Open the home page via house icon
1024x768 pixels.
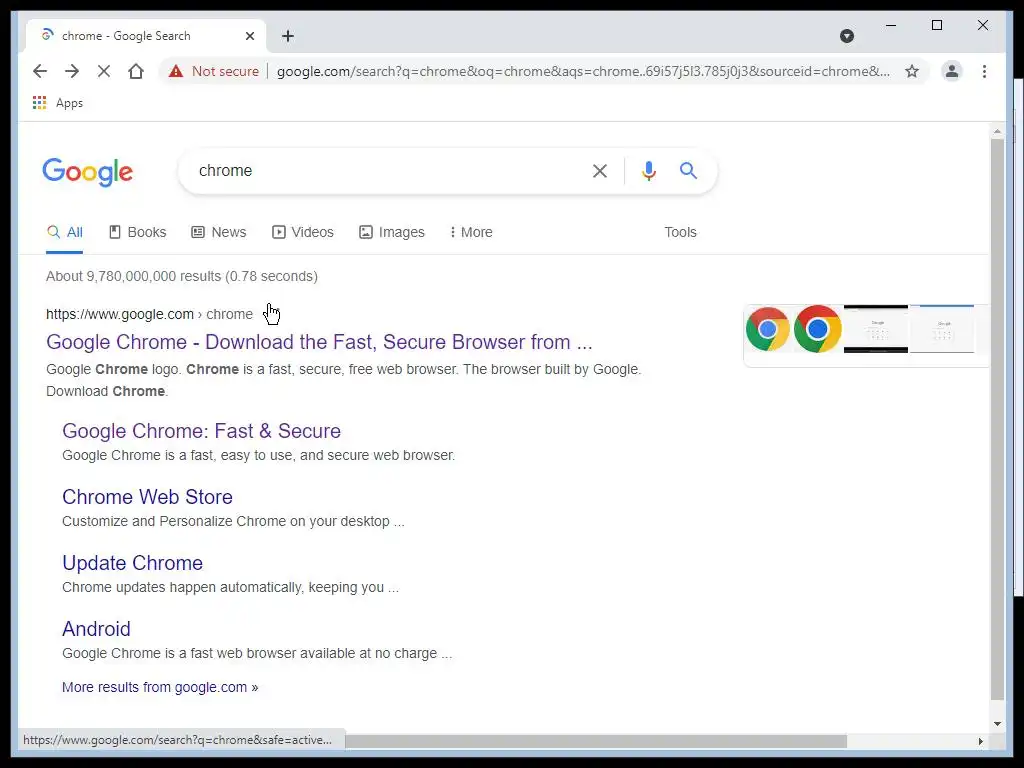pyautogui.click(x=136, y=71)
